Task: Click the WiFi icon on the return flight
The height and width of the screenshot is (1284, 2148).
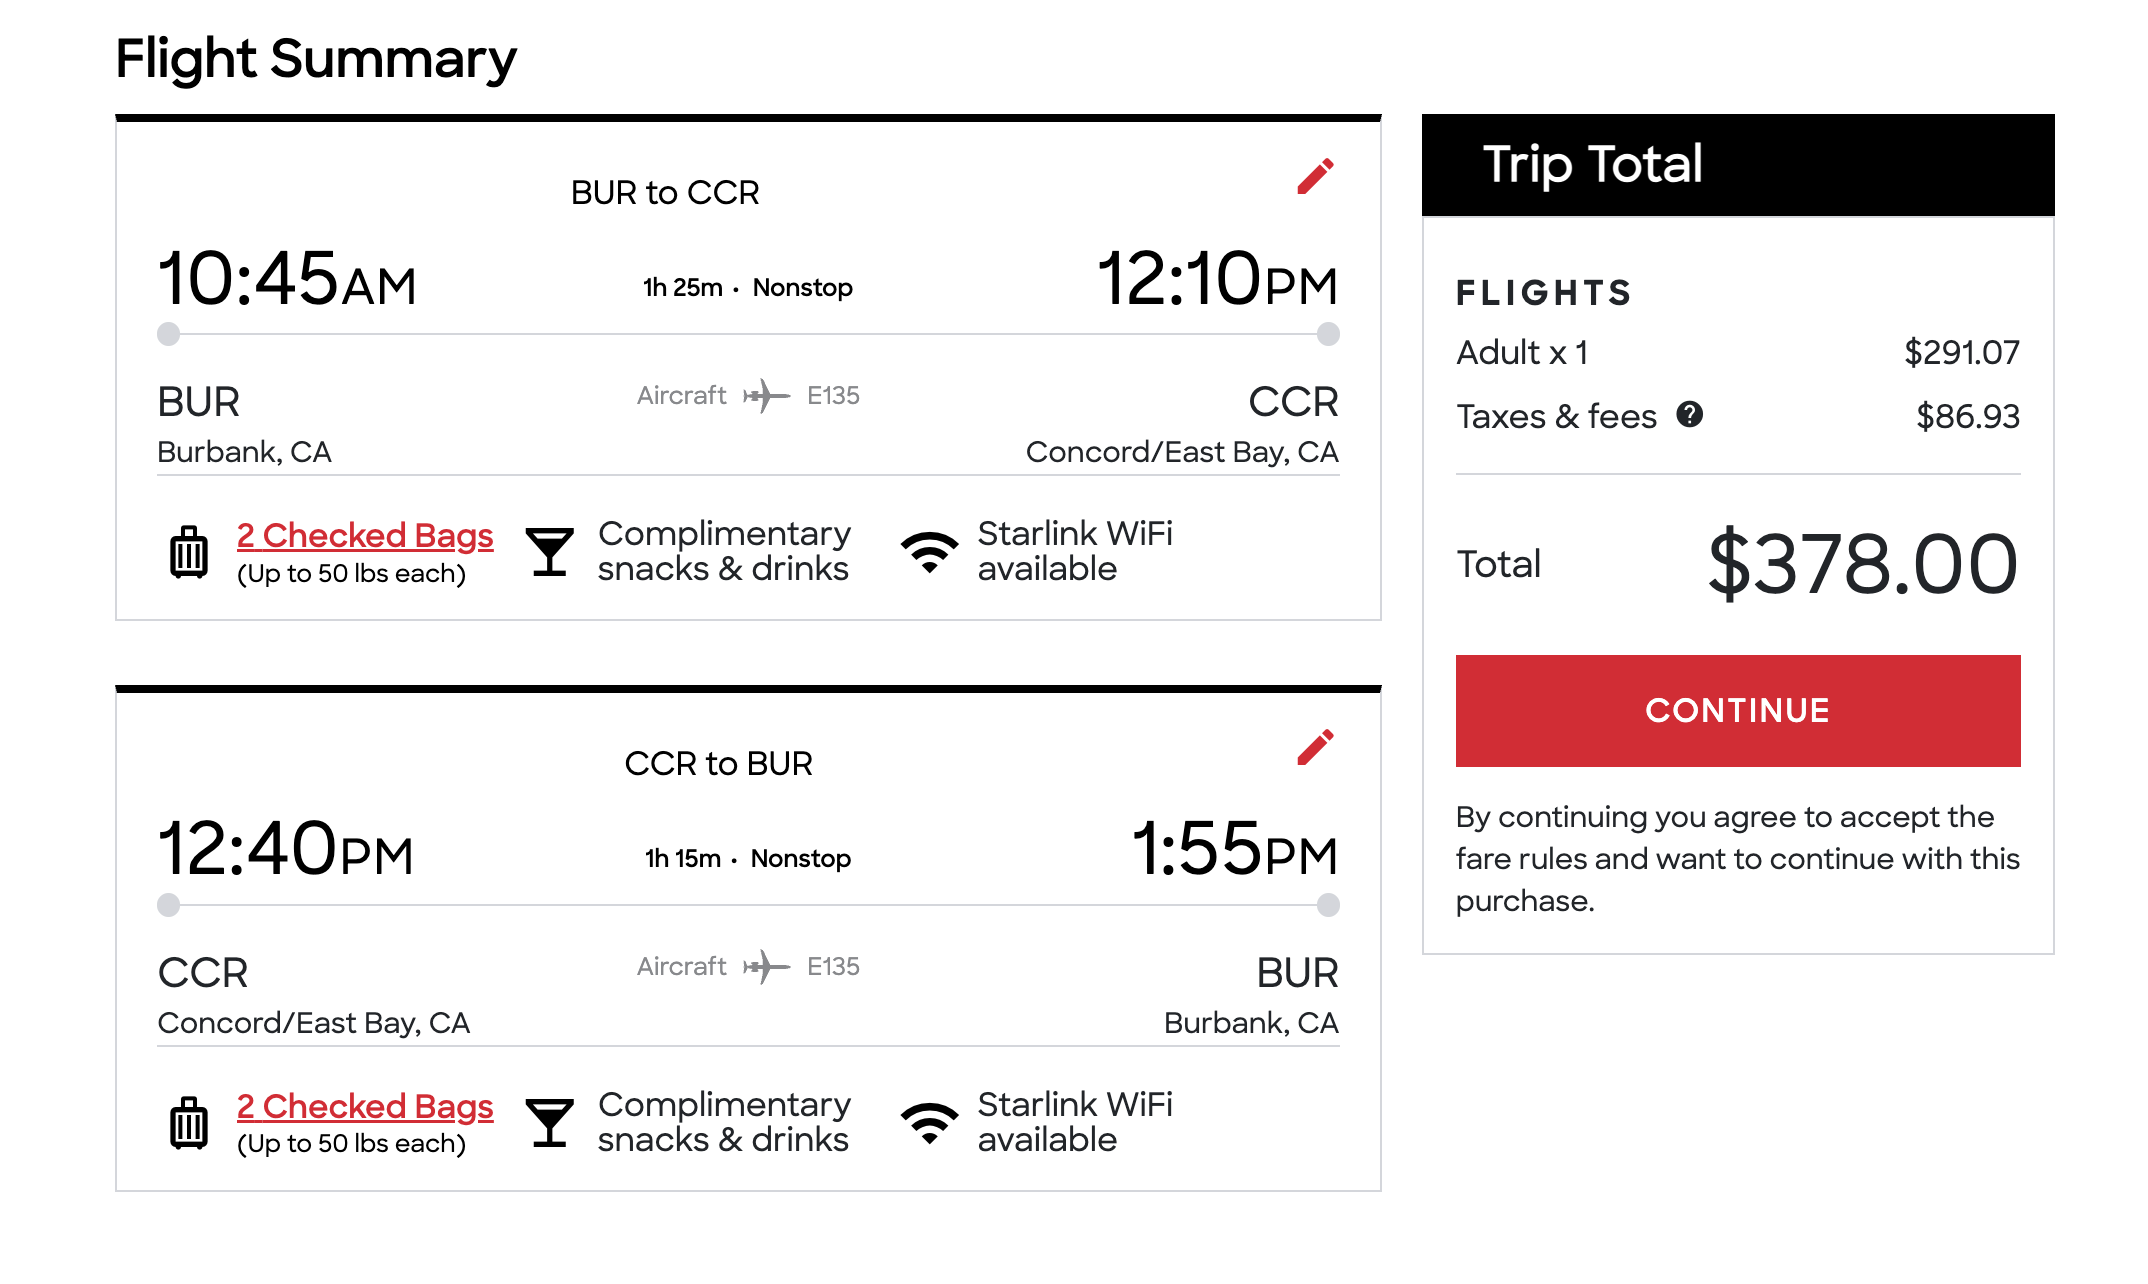Action: [x=930, y=1123]
